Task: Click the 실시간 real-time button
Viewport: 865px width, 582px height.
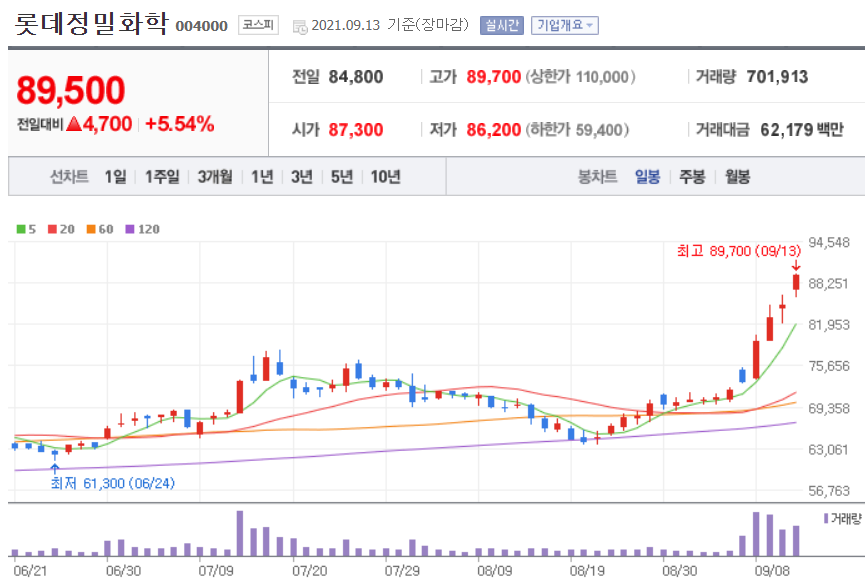Action: click(x=501, y=25)
